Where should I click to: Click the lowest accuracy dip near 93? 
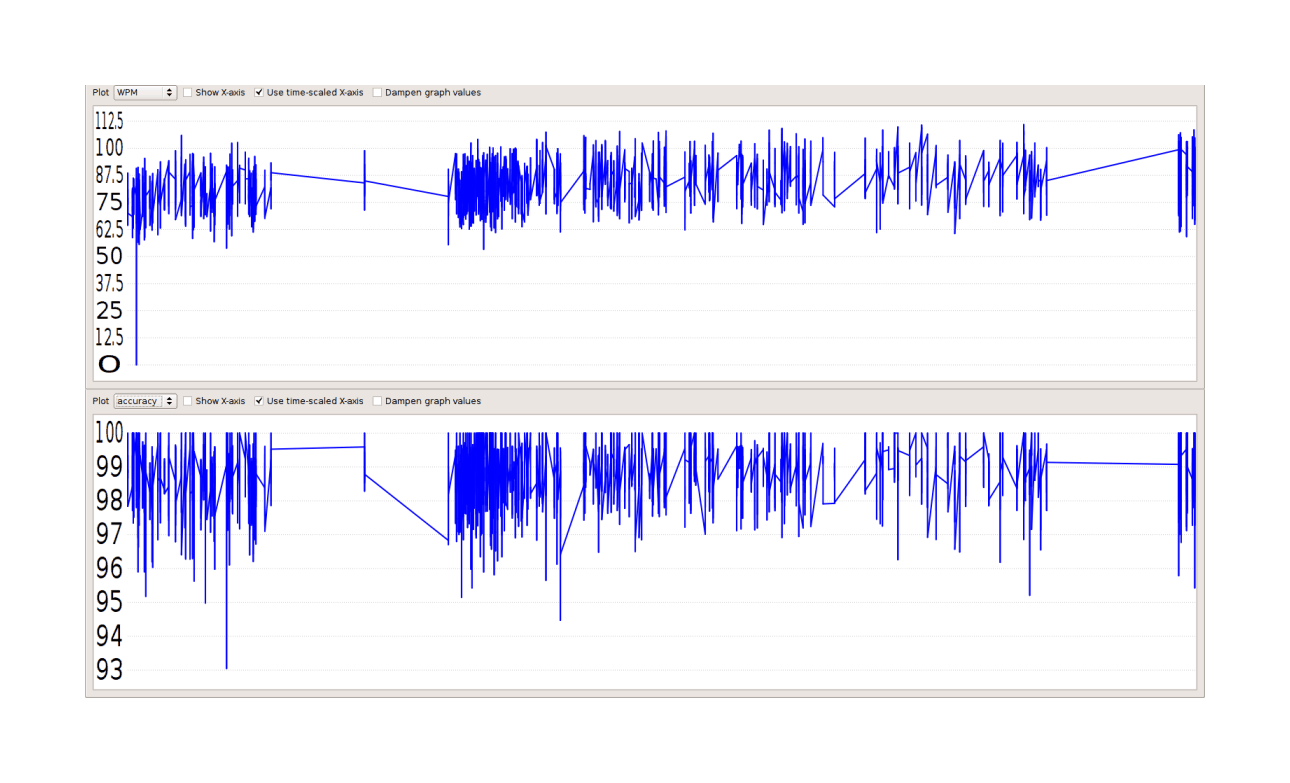tap(226, 660)
